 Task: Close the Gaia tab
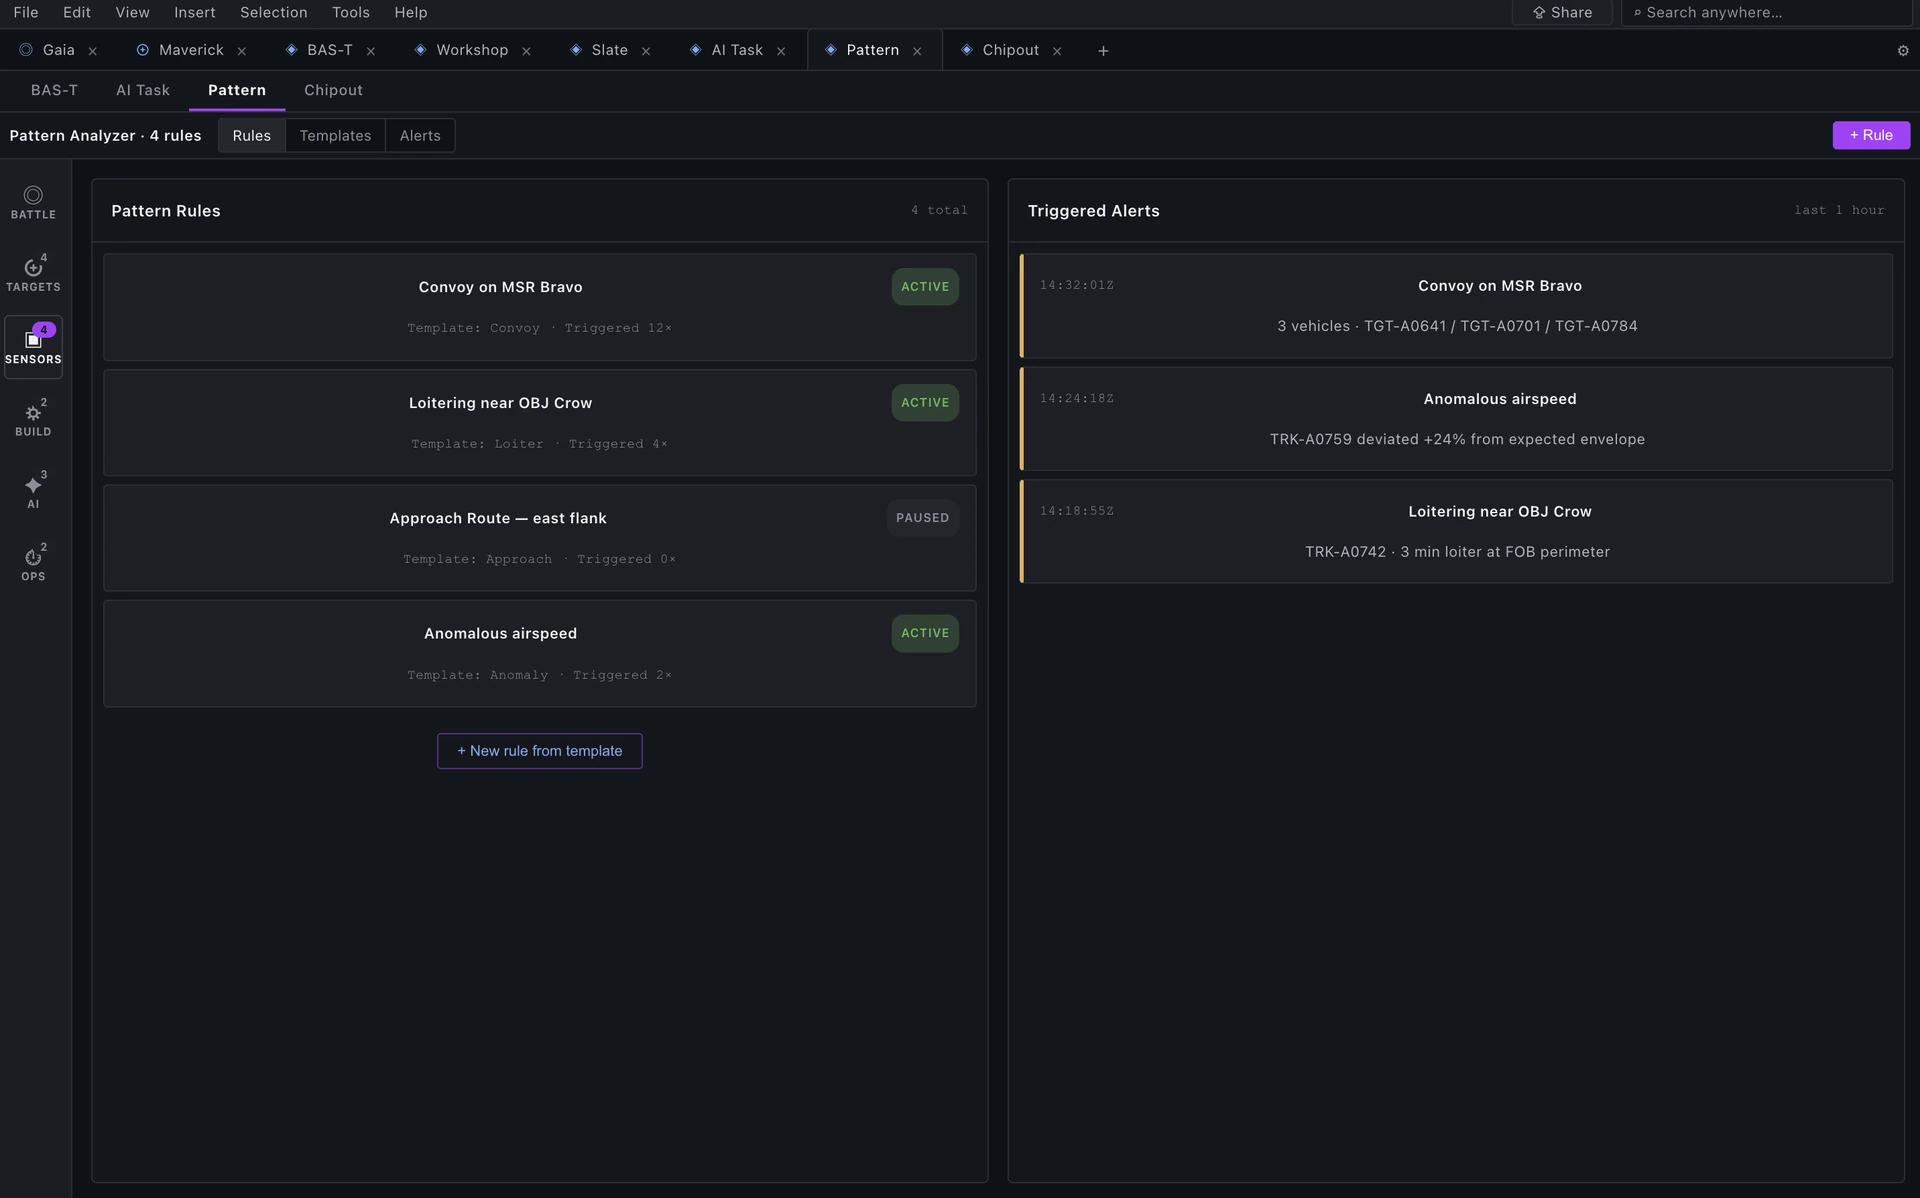(x=92, y=51)
